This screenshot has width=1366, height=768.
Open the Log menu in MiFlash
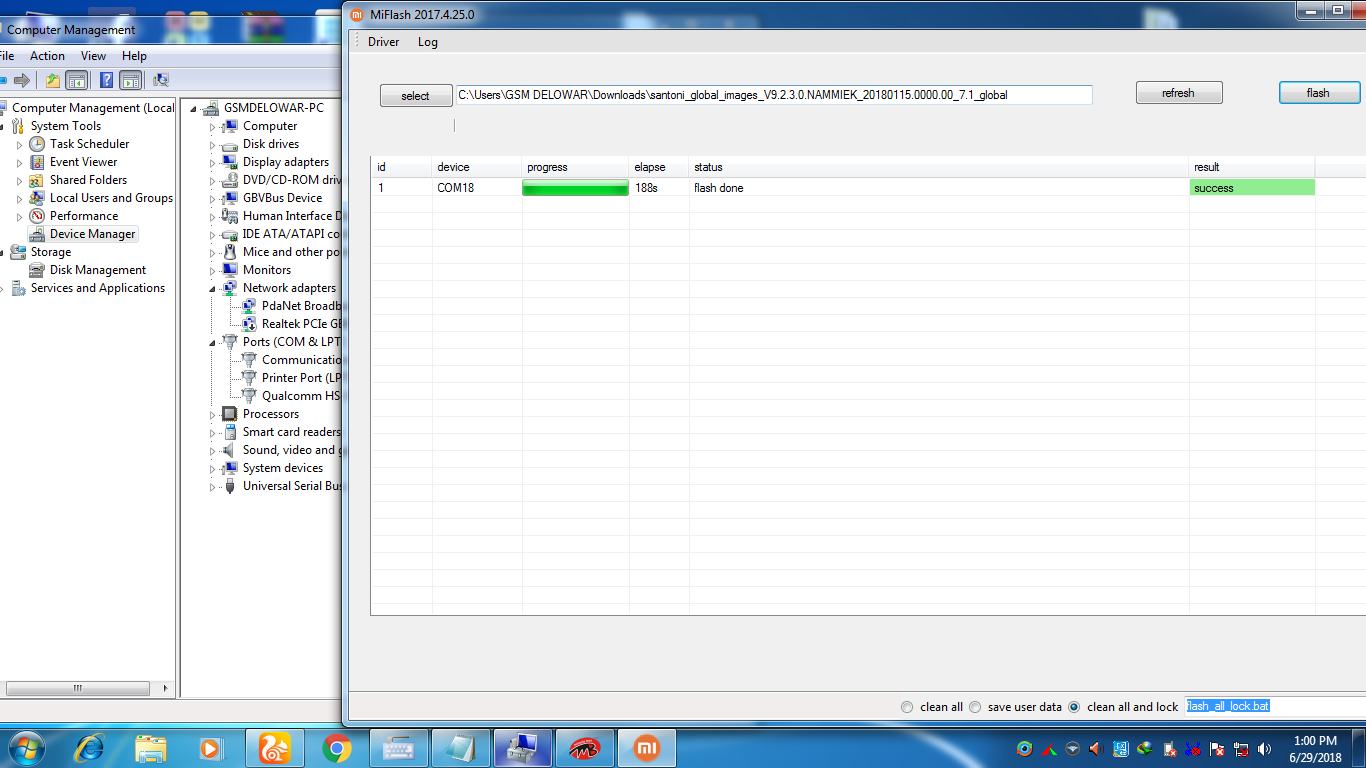428,42
